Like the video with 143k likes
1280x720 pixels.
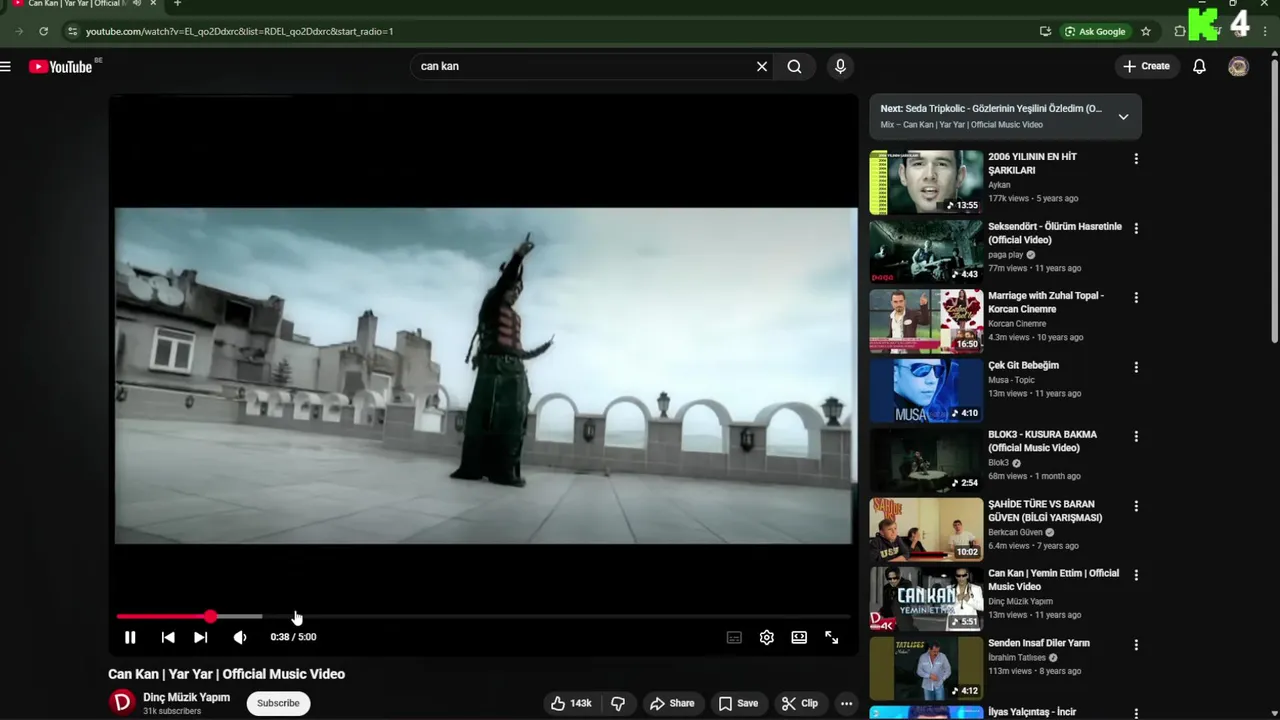click(x=571, y=703)
